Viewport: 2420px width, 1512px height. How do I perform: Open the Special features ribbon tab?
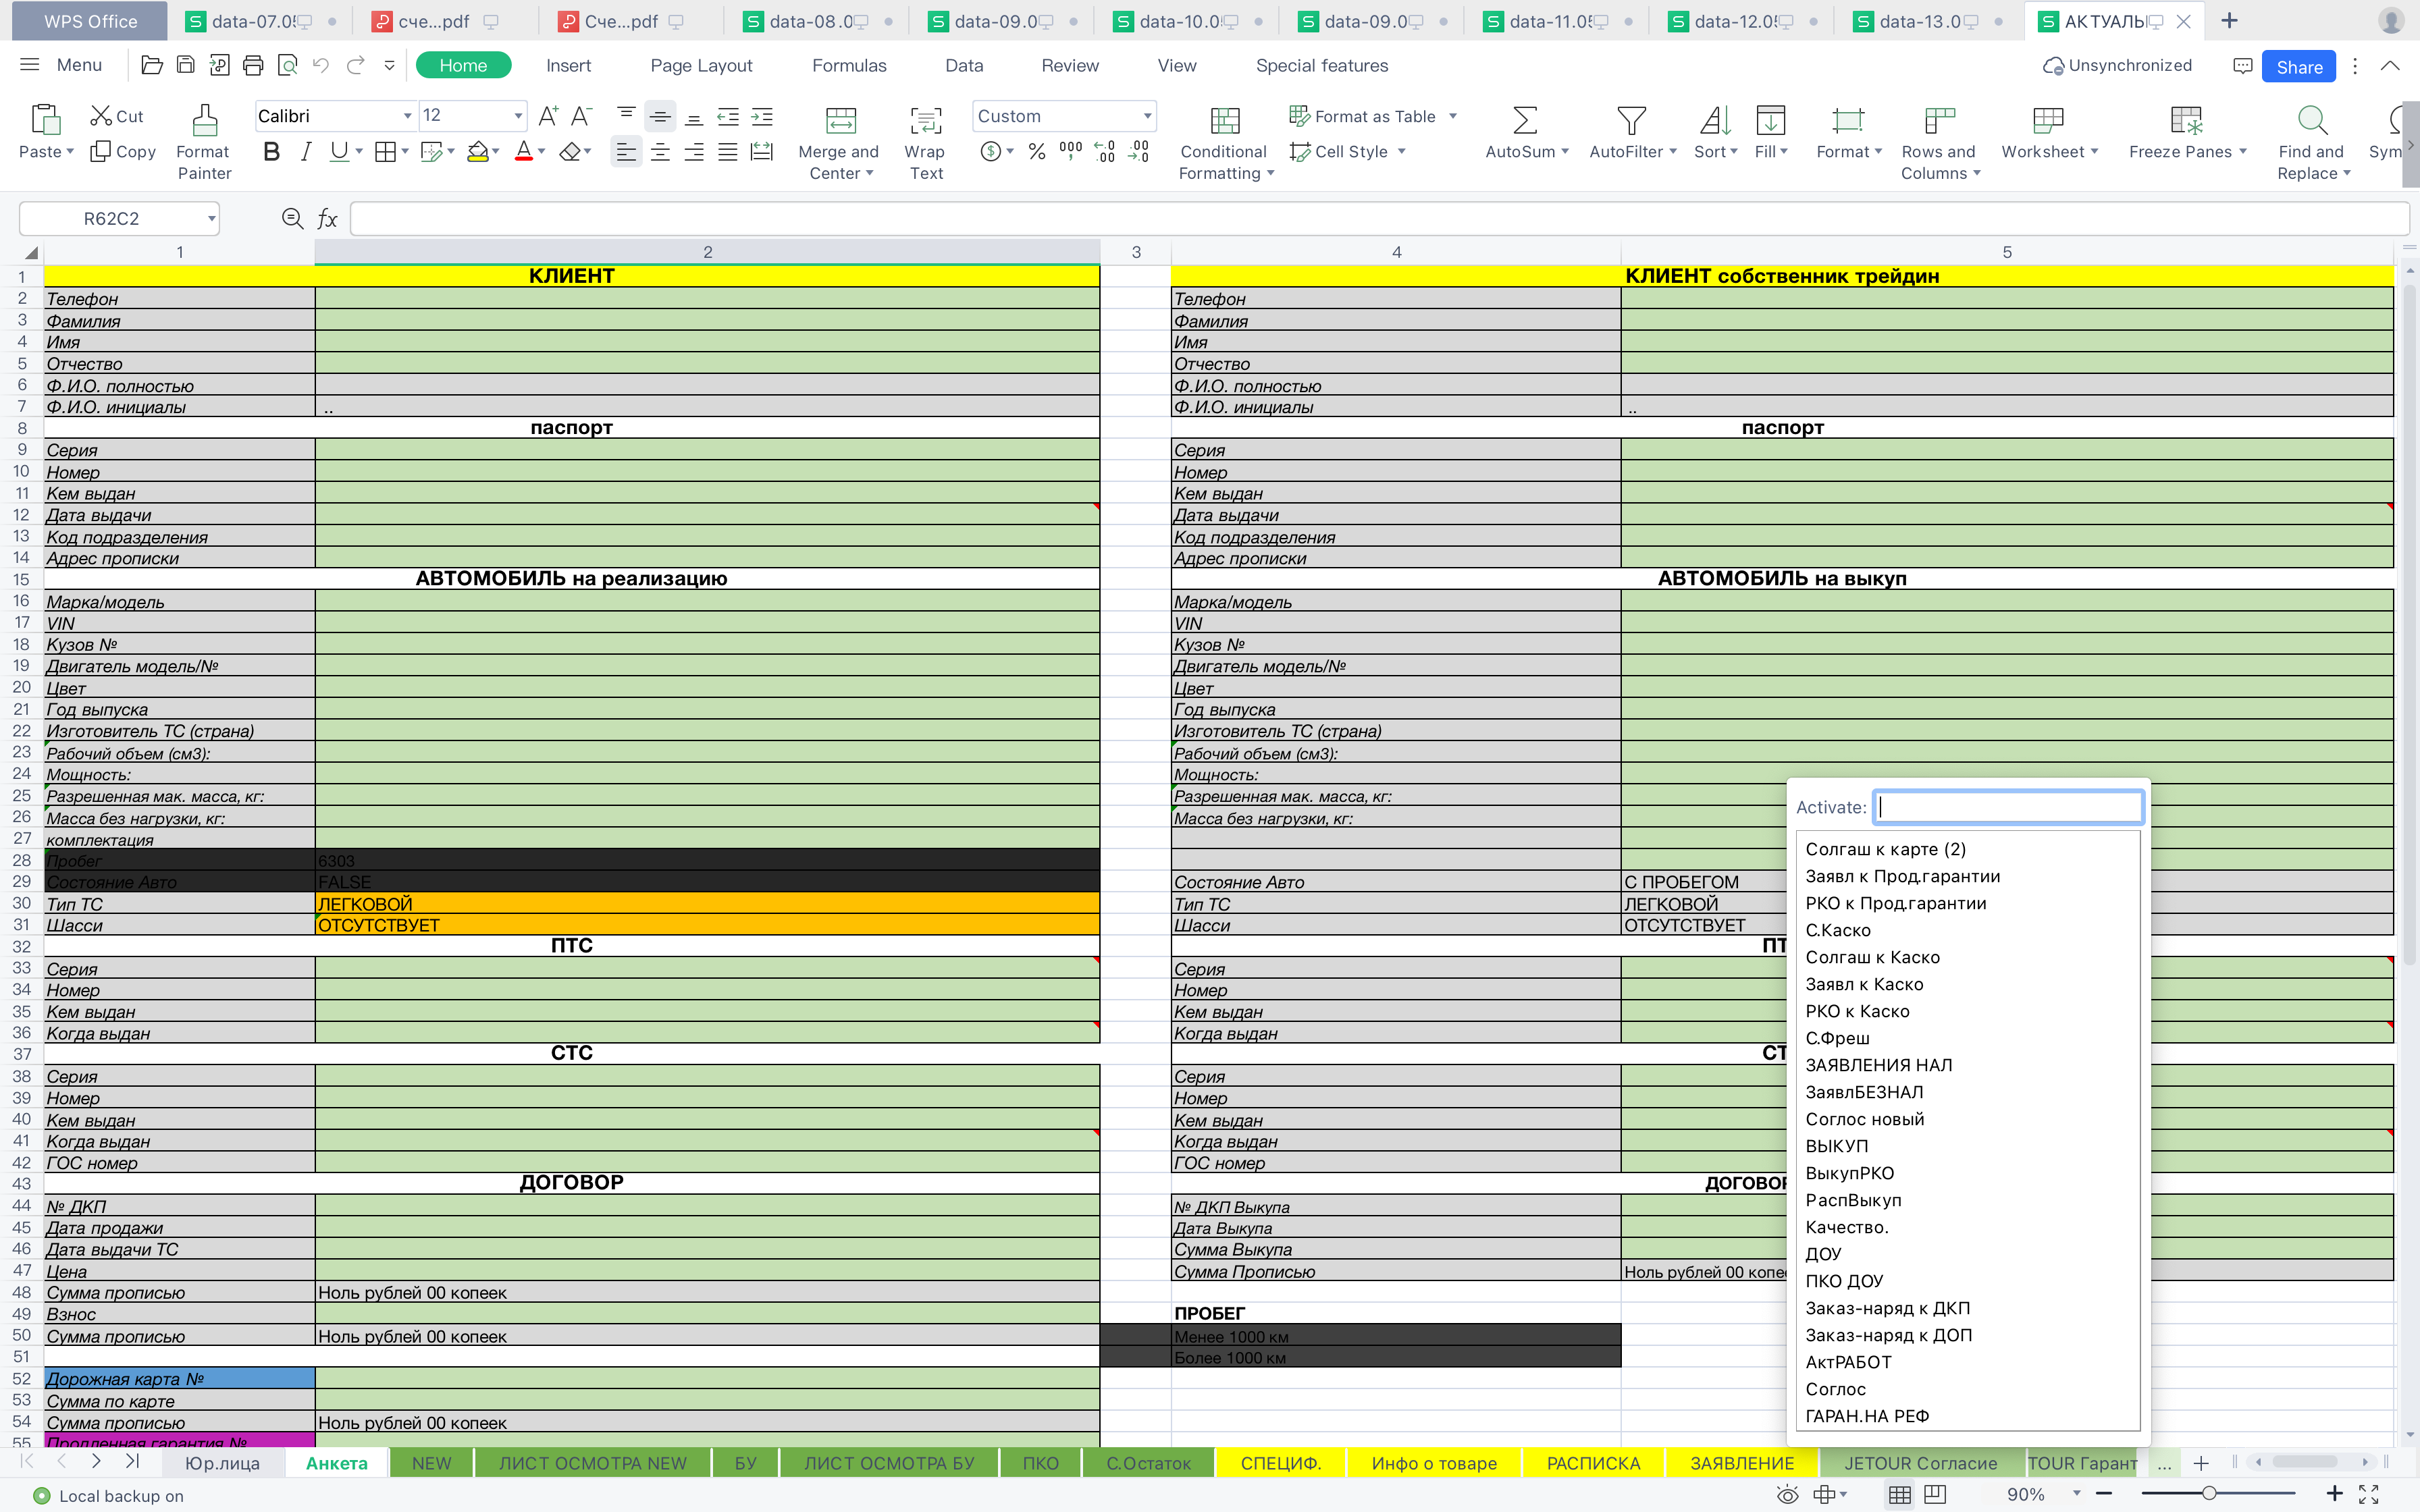1322,66
